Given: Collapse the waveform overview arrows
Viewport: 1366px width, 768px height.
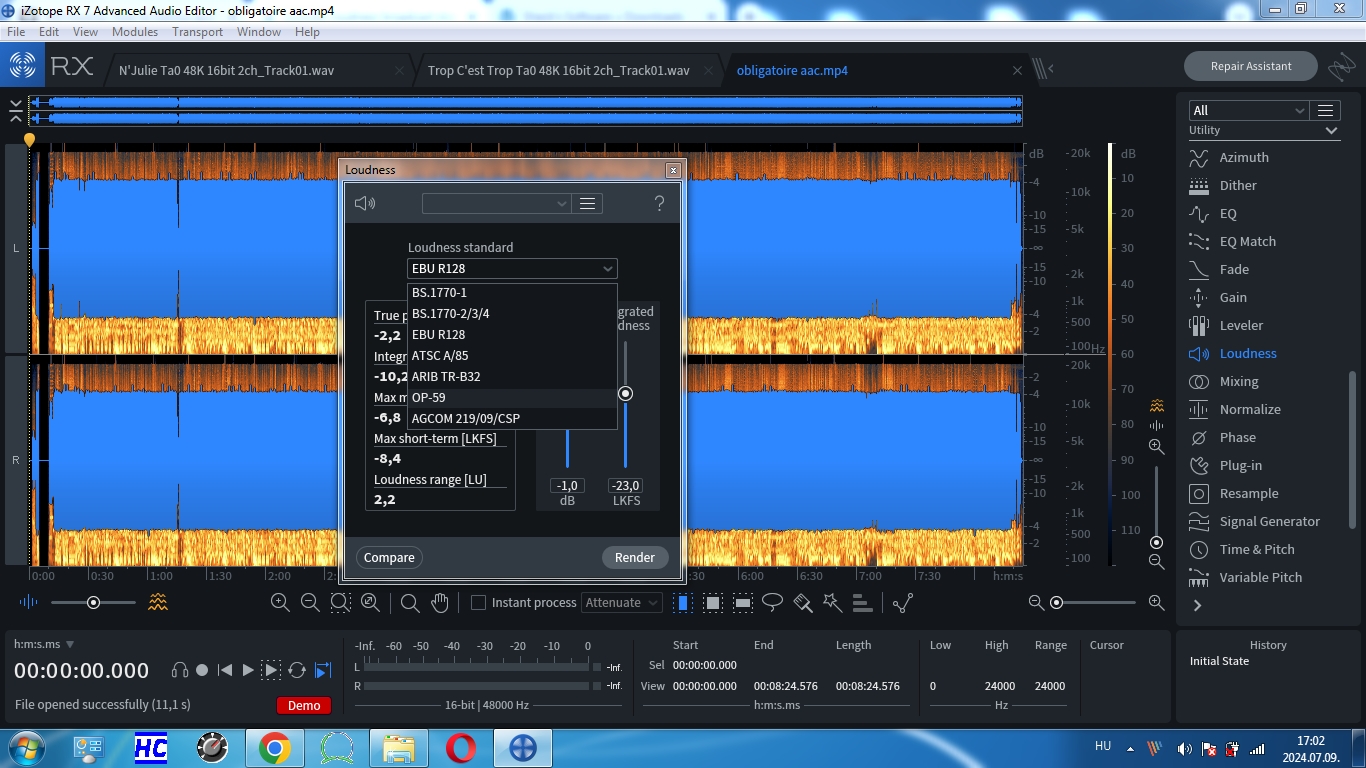Looking at the screenshot, I should 15,111.
